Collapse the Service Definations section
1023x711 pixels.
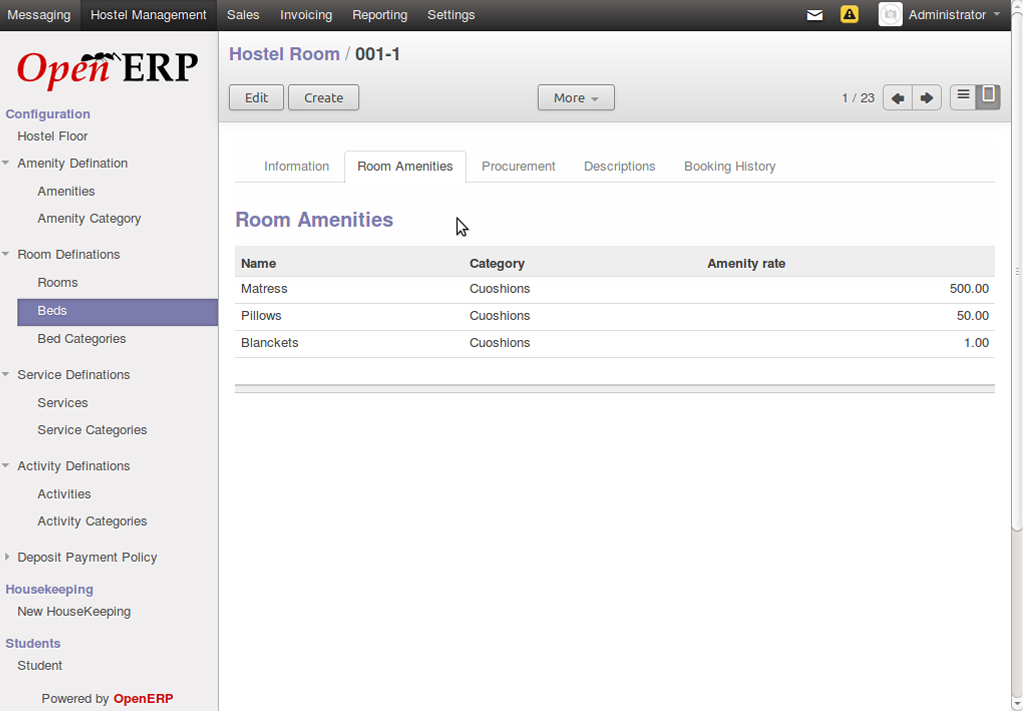6,374
